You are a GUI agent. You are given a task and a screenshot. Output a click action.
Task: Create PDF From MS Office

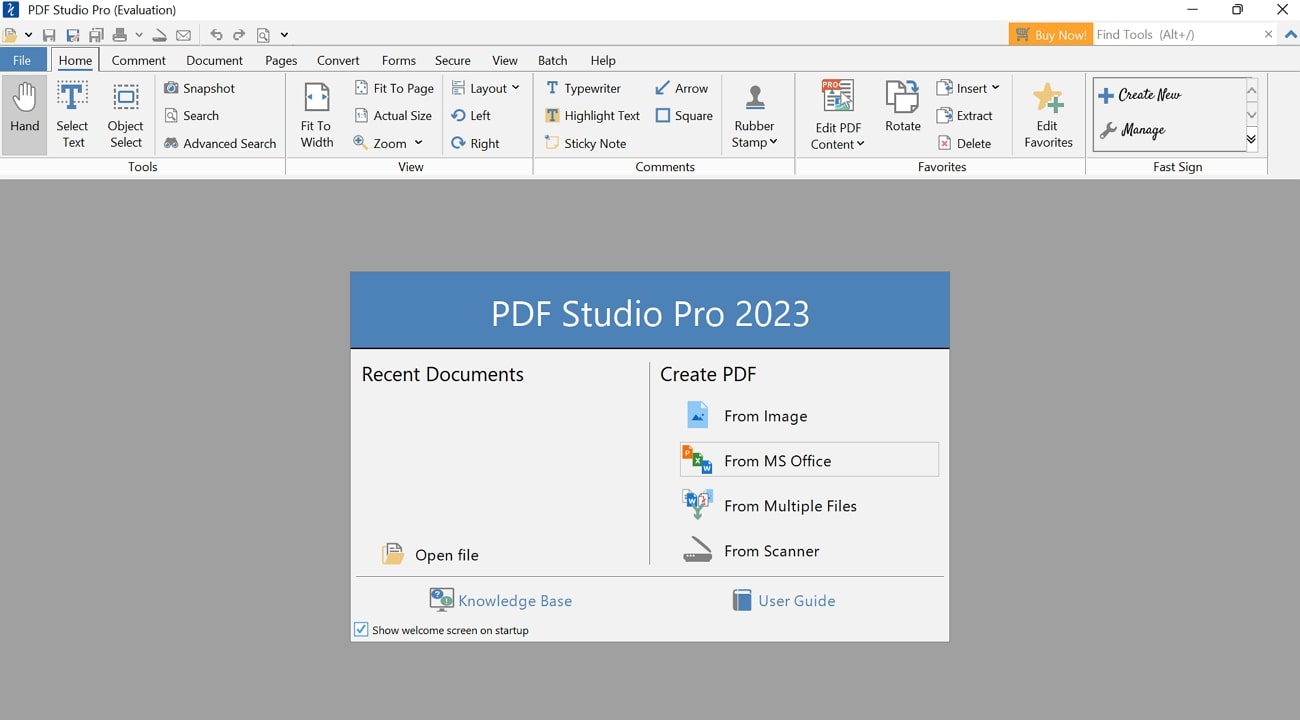[x=809, y=460]
